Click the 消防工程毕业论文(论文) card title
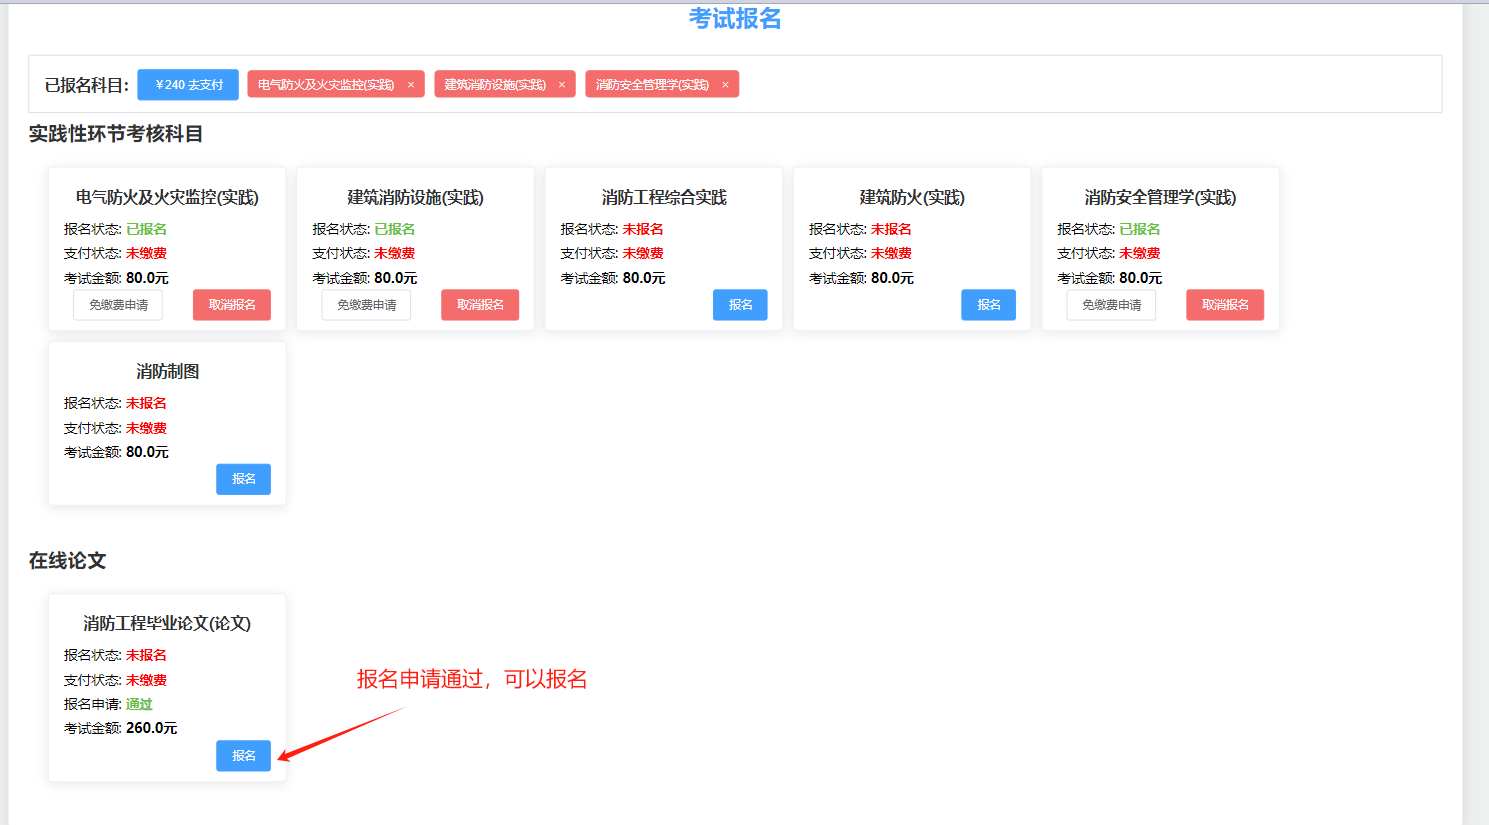The image size is (1489, 825). click(x=167, y=623)
